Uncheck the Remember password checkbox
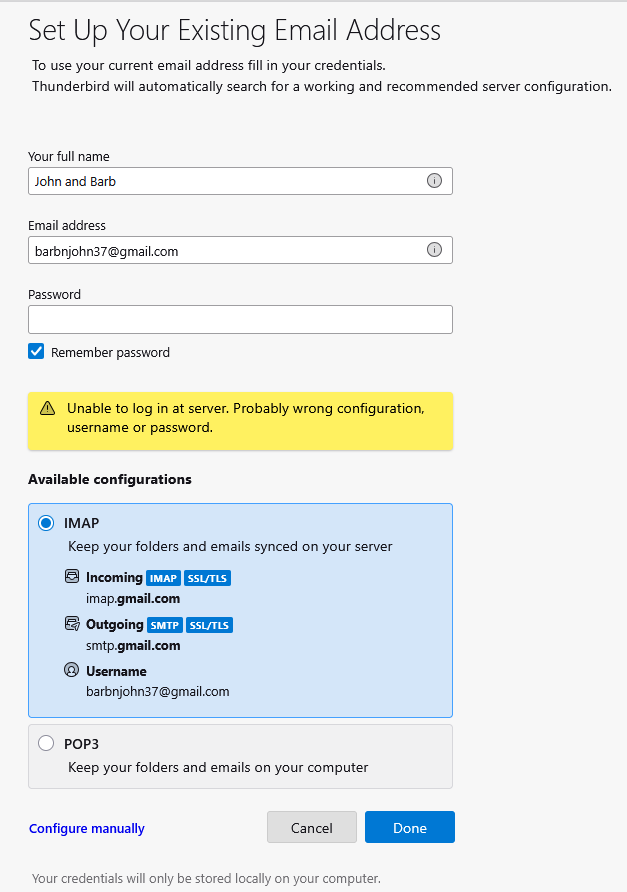The height and width of the screenshot is (892, 627). [x=36, y=352]
